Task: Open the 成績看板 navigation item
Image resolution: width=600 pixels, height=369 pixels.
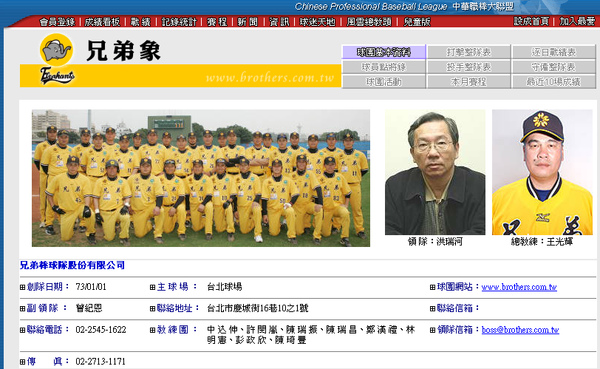Action: click(x=102, y=22)
